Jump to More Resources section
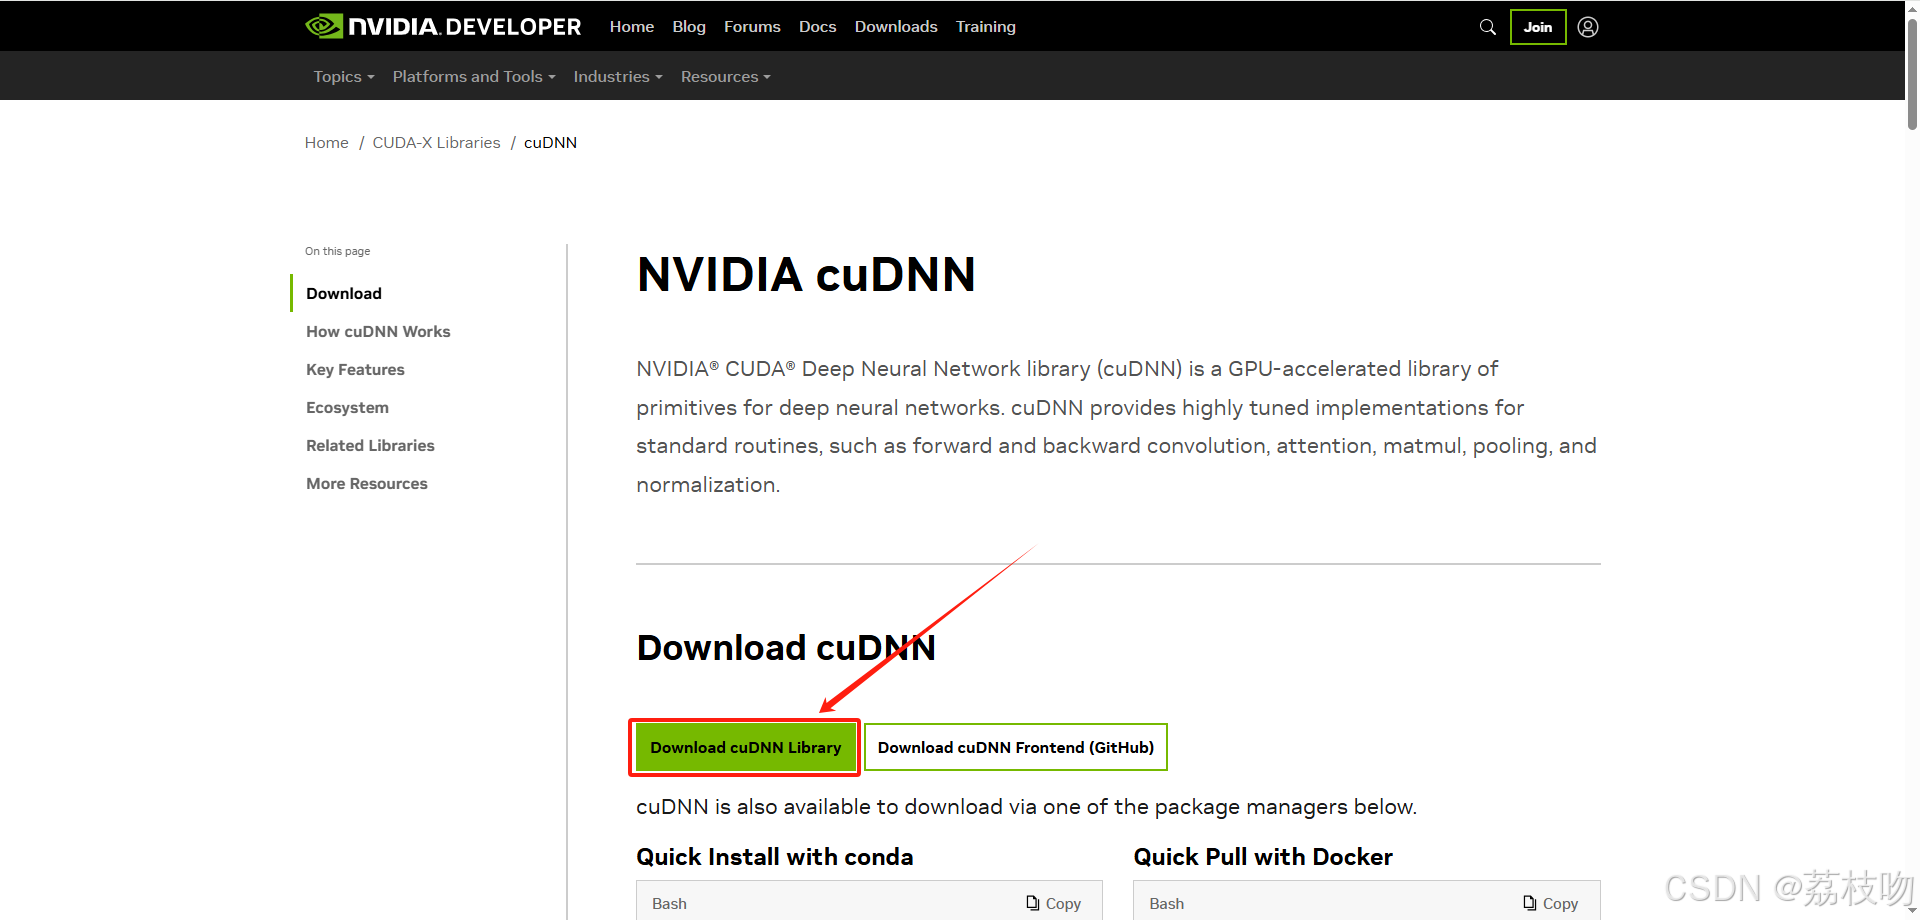 (367, 483)
